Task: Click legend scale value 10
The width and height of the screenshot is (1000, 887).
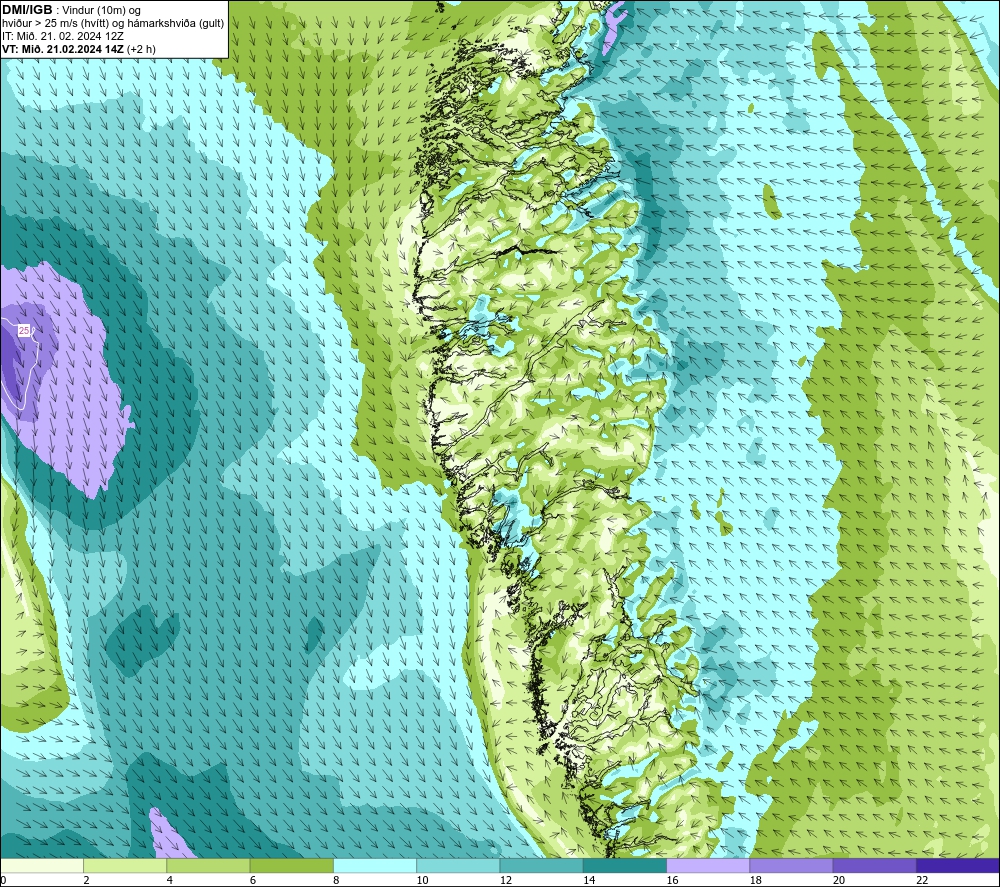Action: click(x=422, y=881)
